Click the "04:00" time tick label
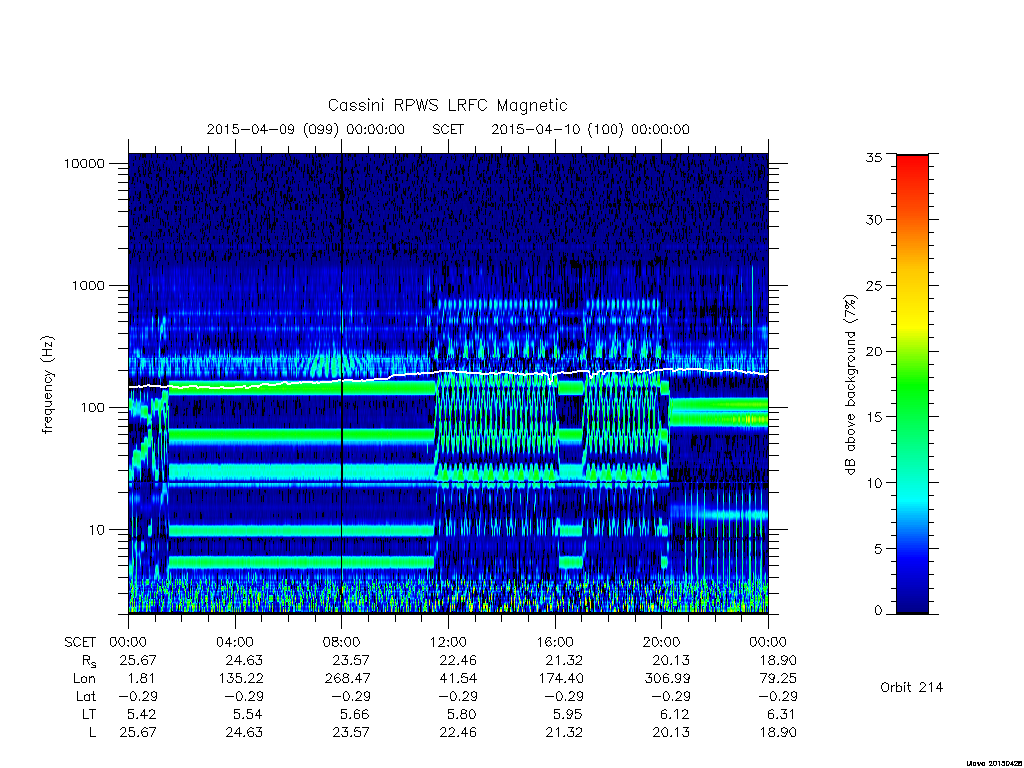The height and width of the screenshot is (768, 1024). [x=234, y=643]
